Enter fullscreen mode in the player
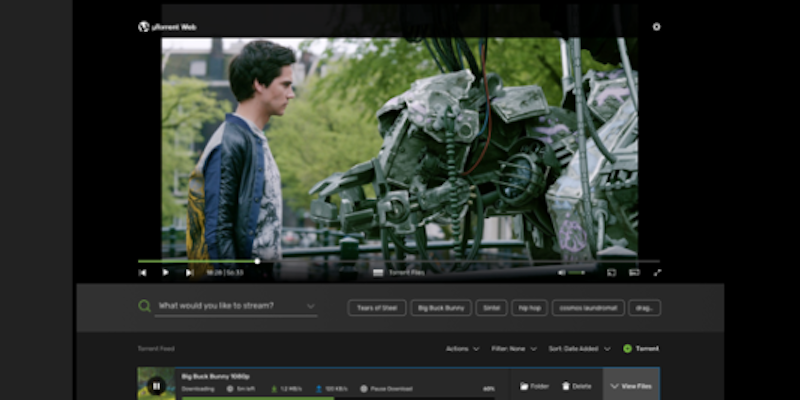800x400 pixels. [x=657, y=272]
